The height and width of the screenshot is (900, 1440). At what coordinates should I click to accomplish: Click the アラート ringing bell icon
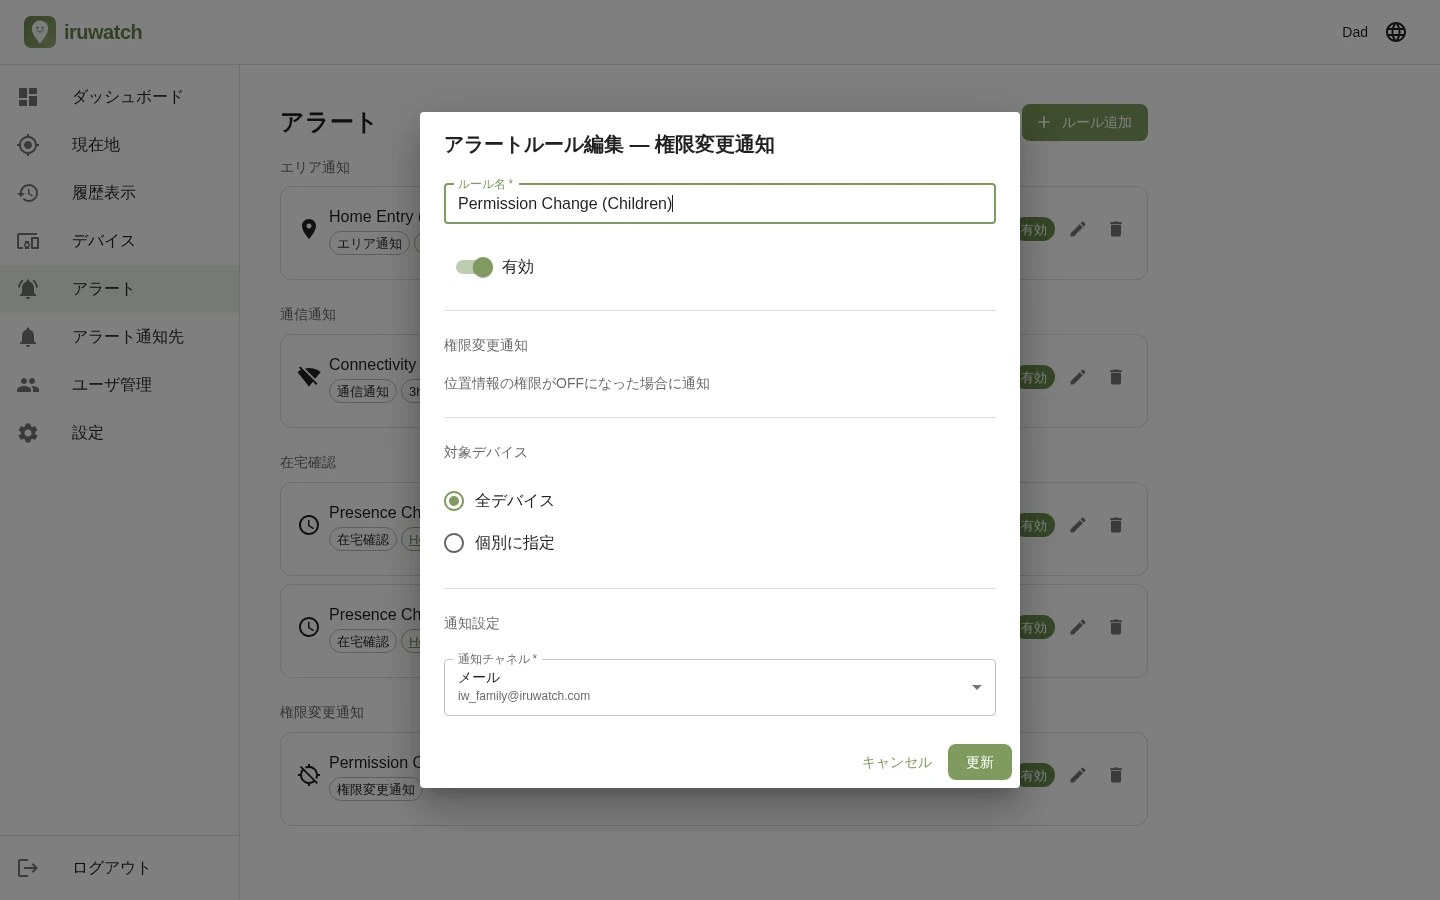(x=28, y=289)
